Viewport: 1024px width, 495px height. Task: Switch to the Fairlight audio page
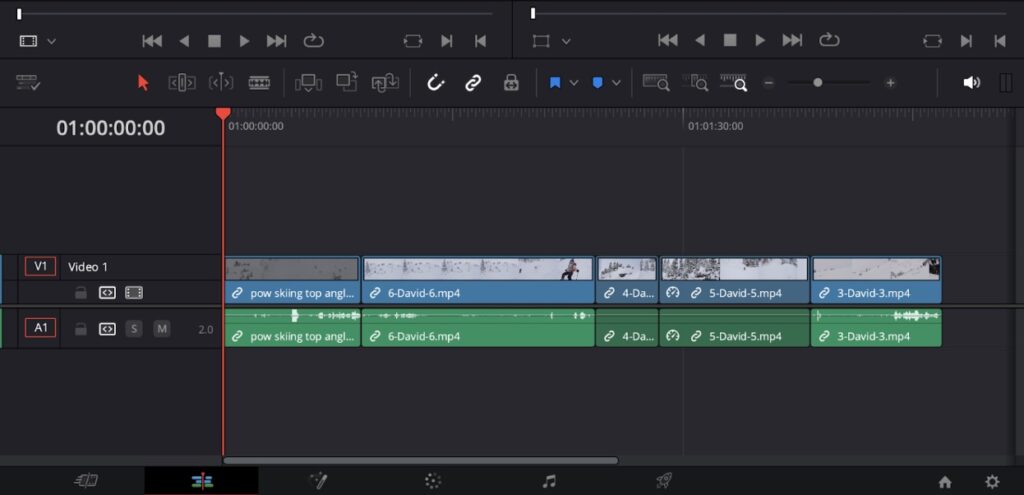(549, 481)
